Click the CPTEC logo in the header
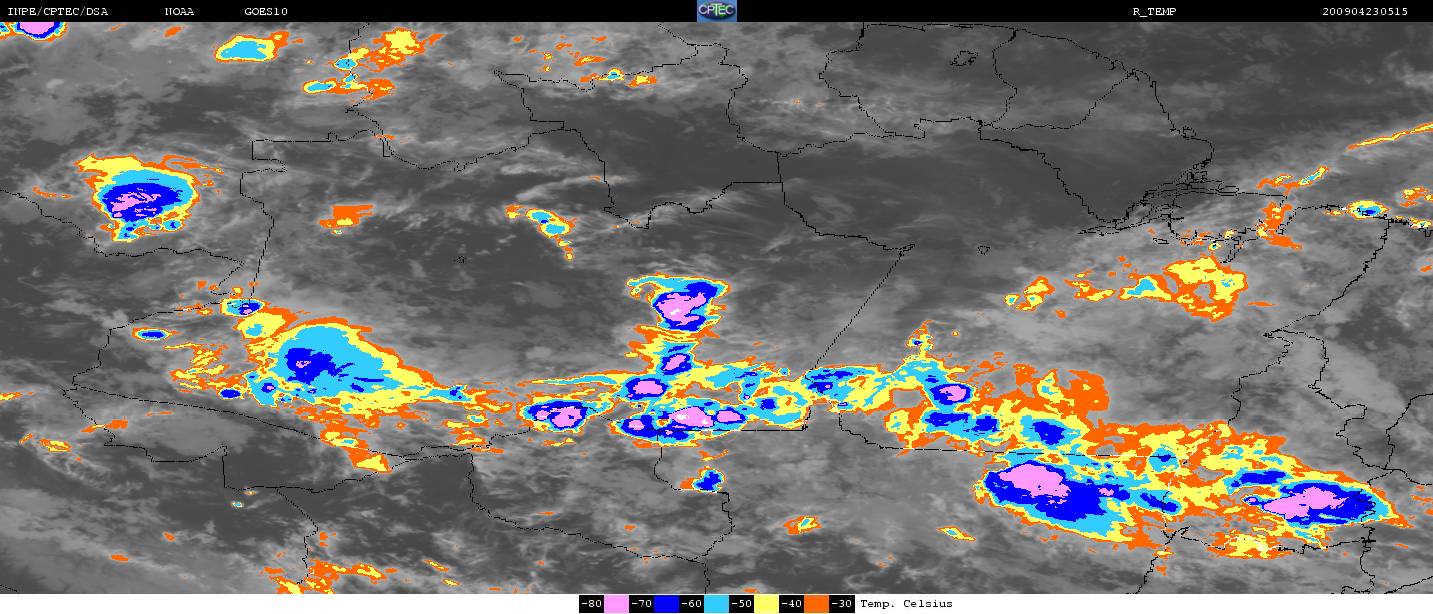Image resolution: width=1433 pixels, height=614 pixels. pos(716,10)
